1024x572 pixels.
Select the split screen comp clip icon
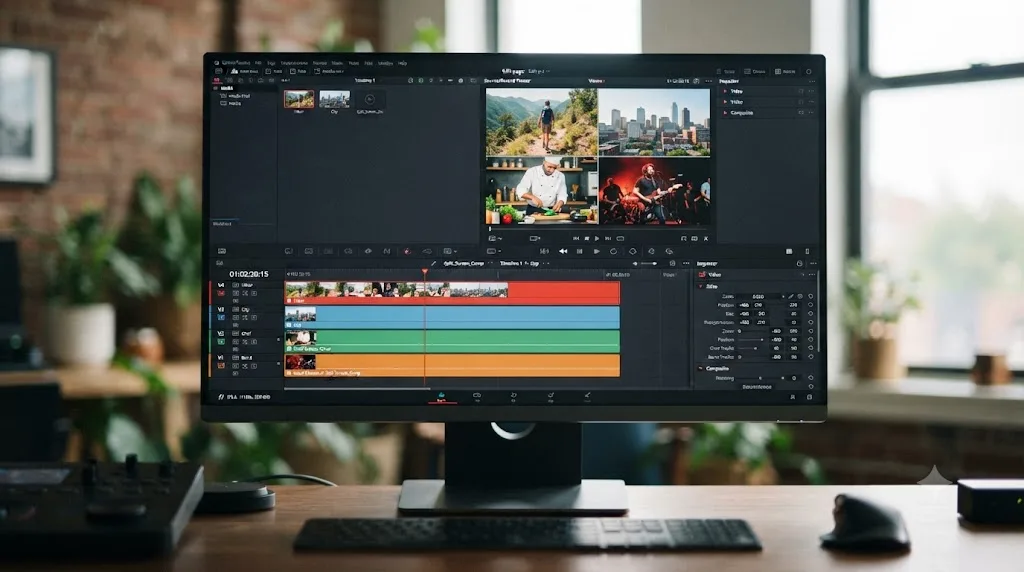pyautogui.click(x=370, y=99)
